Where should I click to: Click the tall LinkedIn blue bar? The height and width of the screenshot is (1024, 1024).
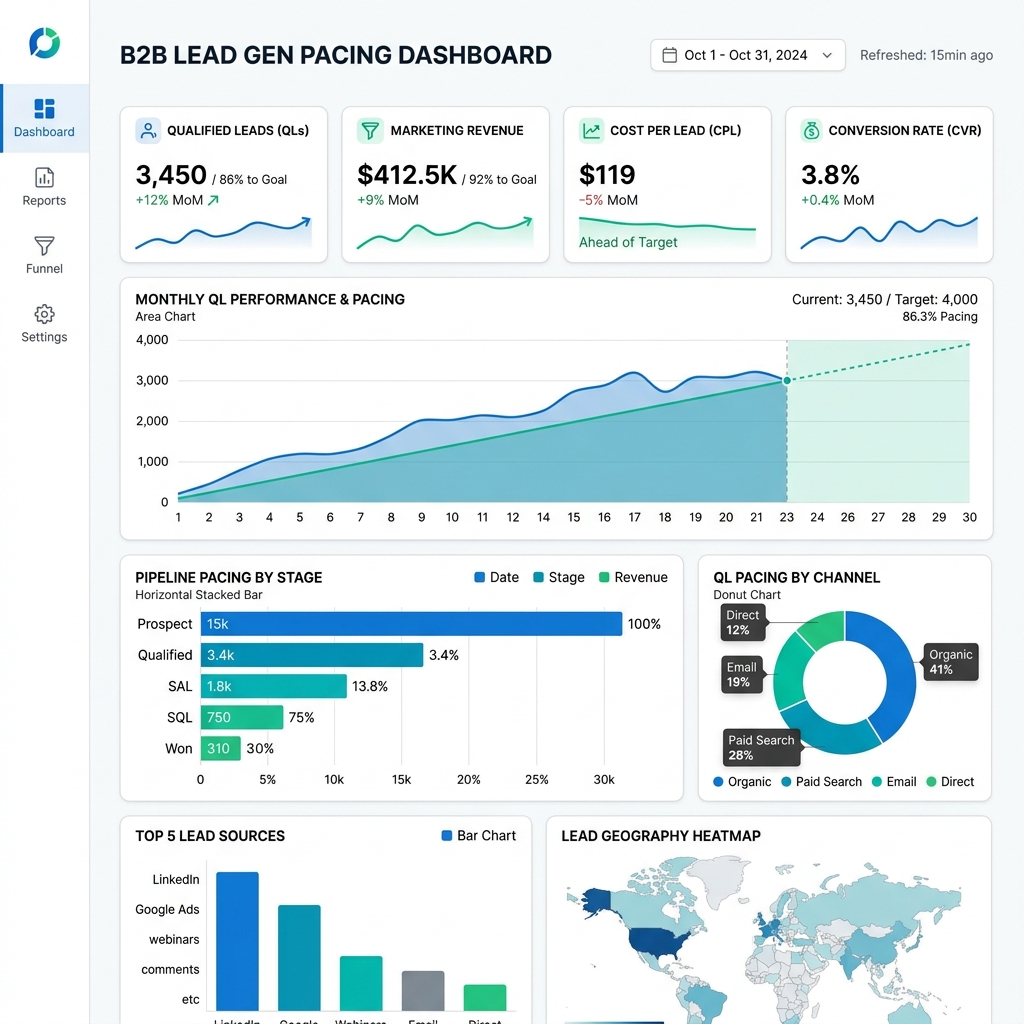[x=237, y=941]
